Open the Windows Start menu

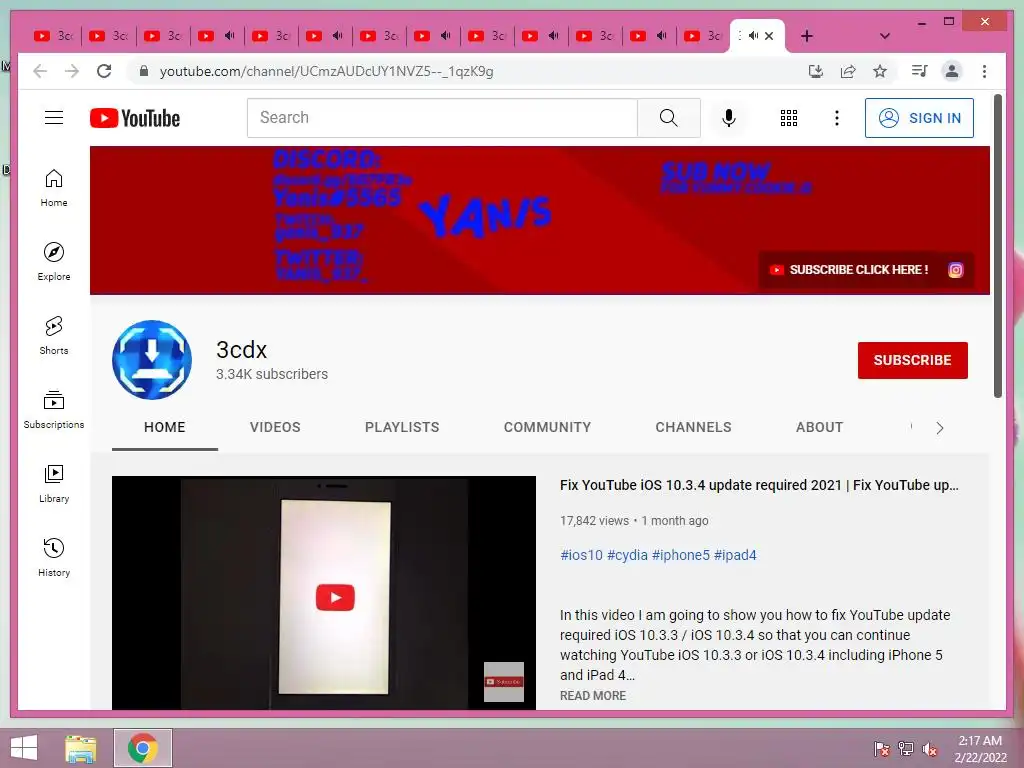[24, 748]
